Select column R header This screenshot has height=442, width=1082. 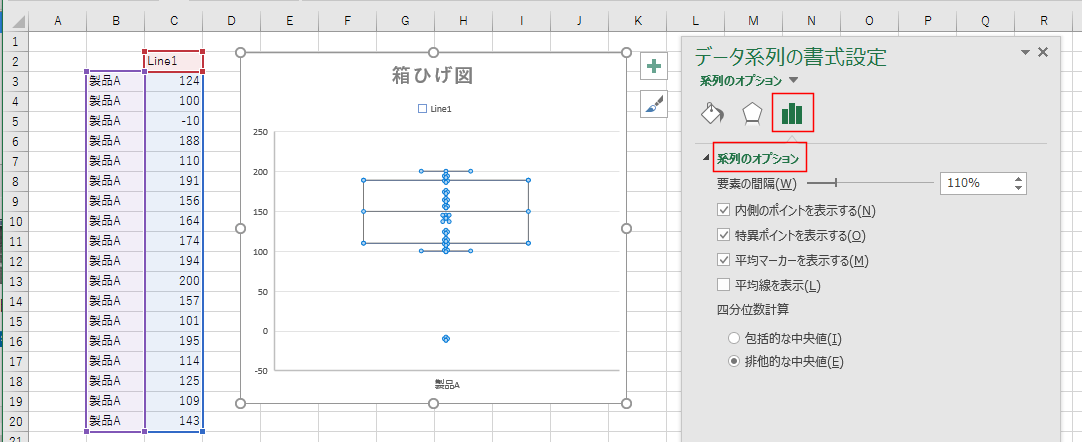point(1043,22)
